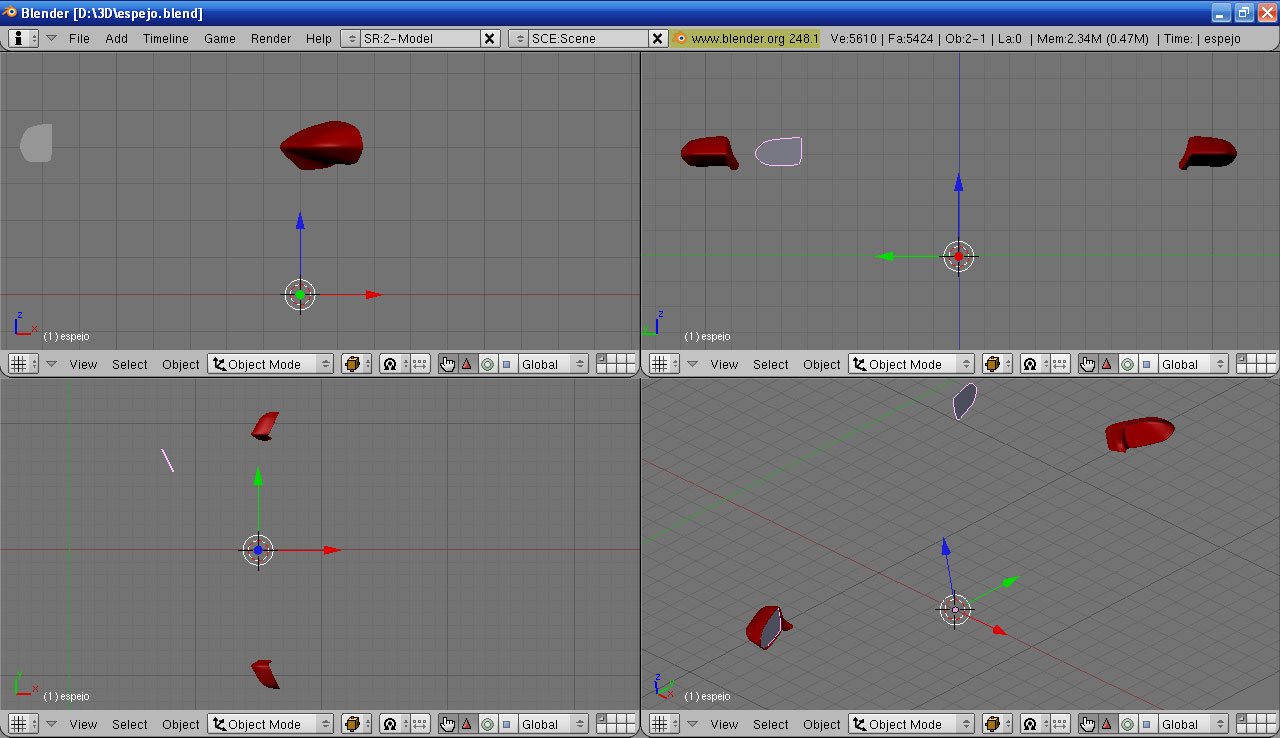
Task: Open the Render menu
Action: click(271, 38)
